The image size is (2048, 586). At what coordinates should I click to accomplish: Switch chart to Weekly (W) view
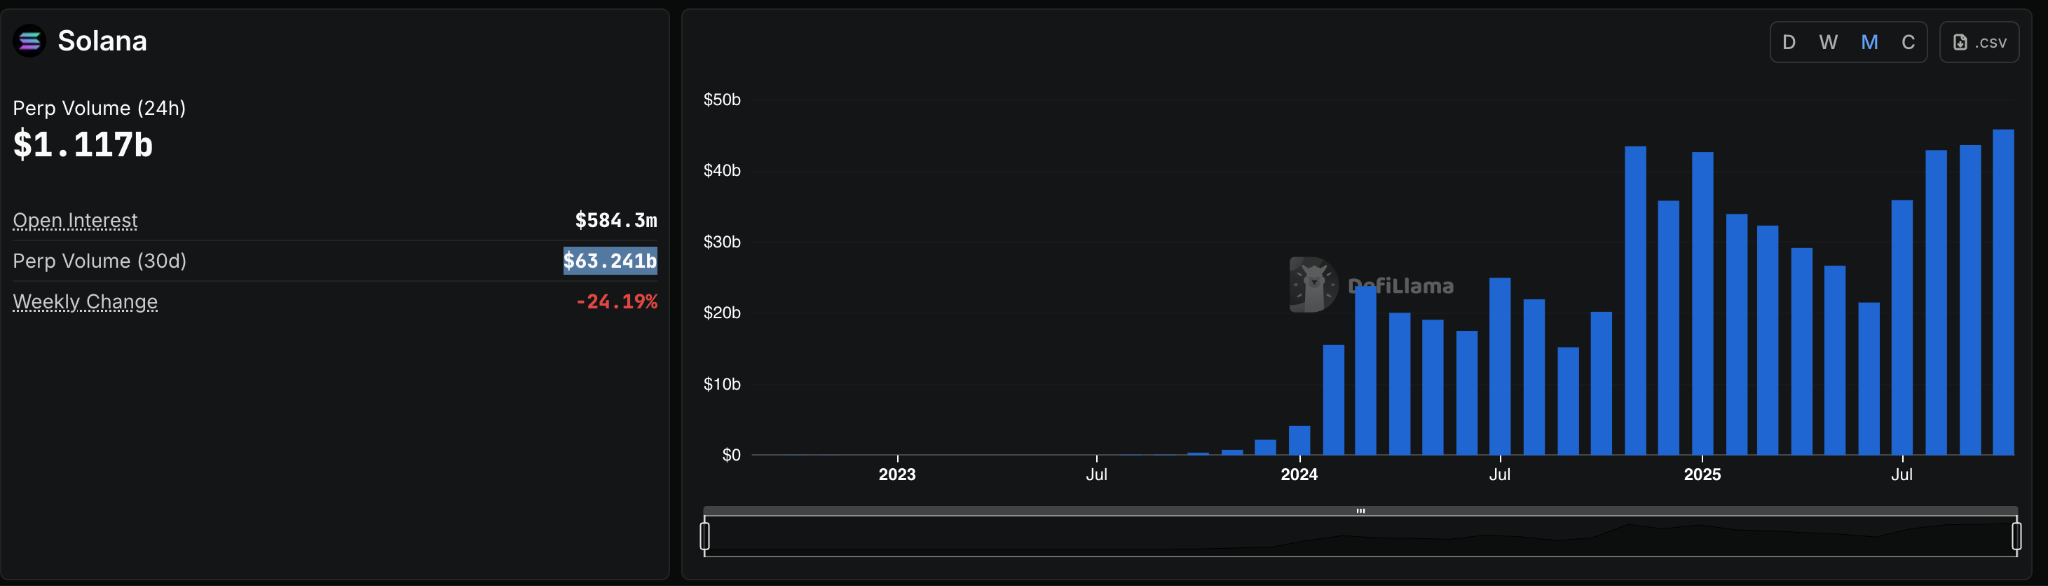coord(1828,42)
